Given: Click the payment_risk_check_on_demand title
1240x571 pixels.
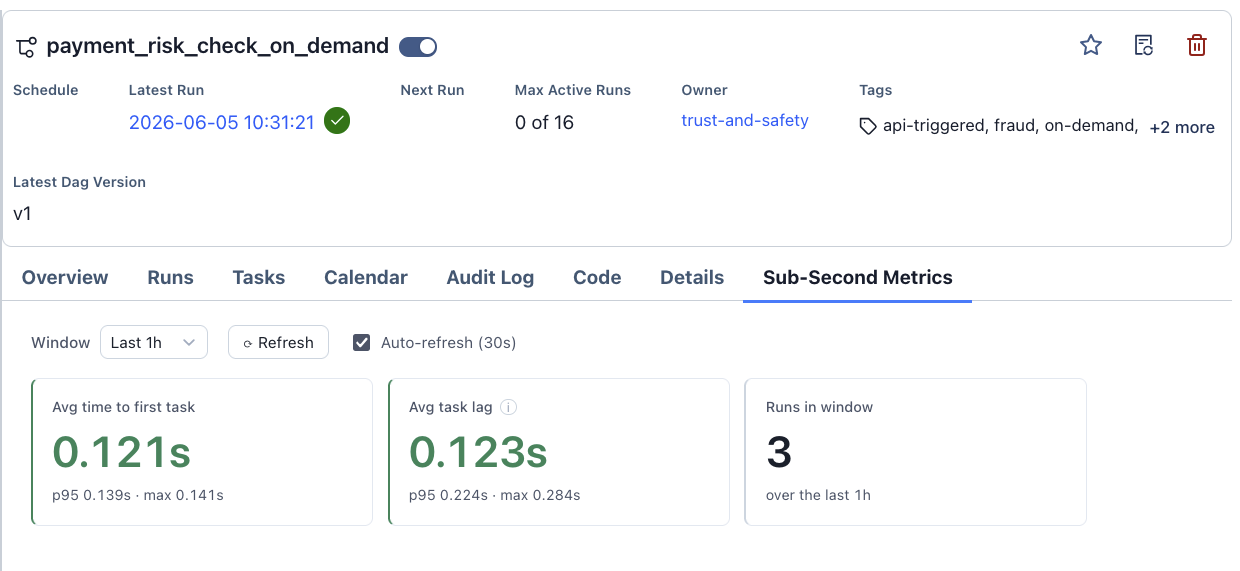Looking at the screenshot, I should tap(218, 46).
